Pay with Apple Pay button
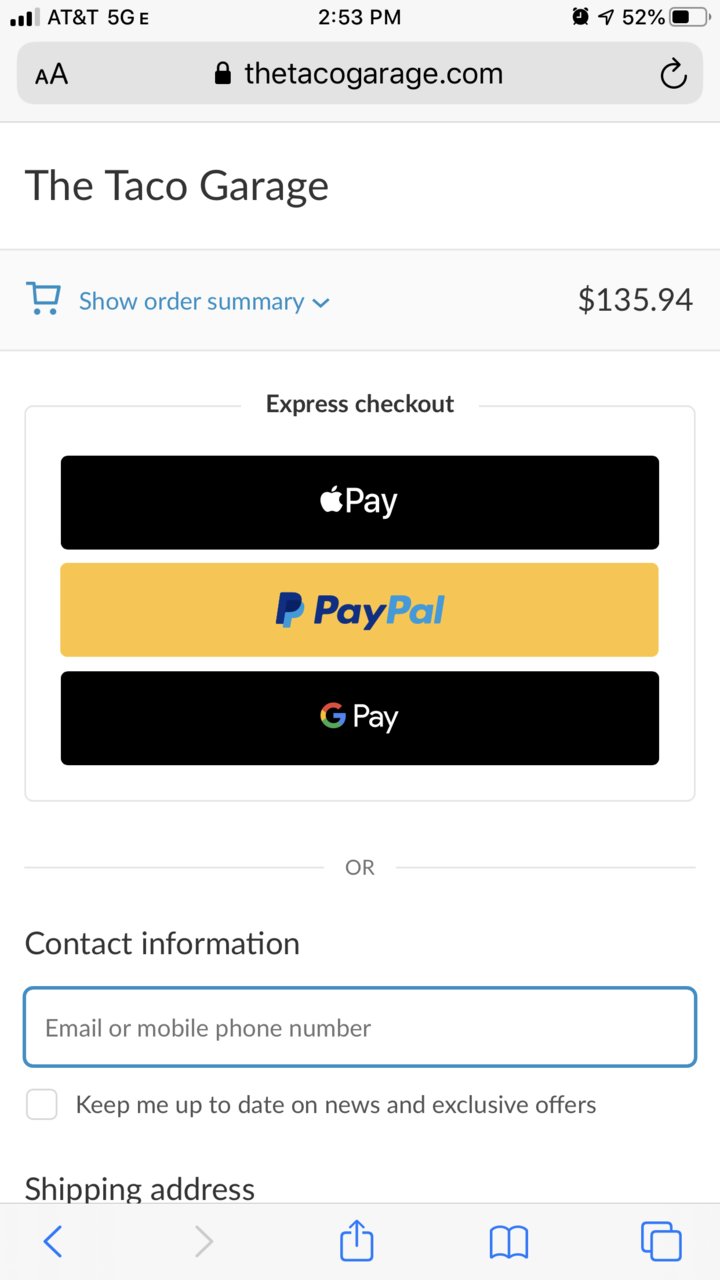The height and width of the screenshot is (1280, 720). click(360, 502)
